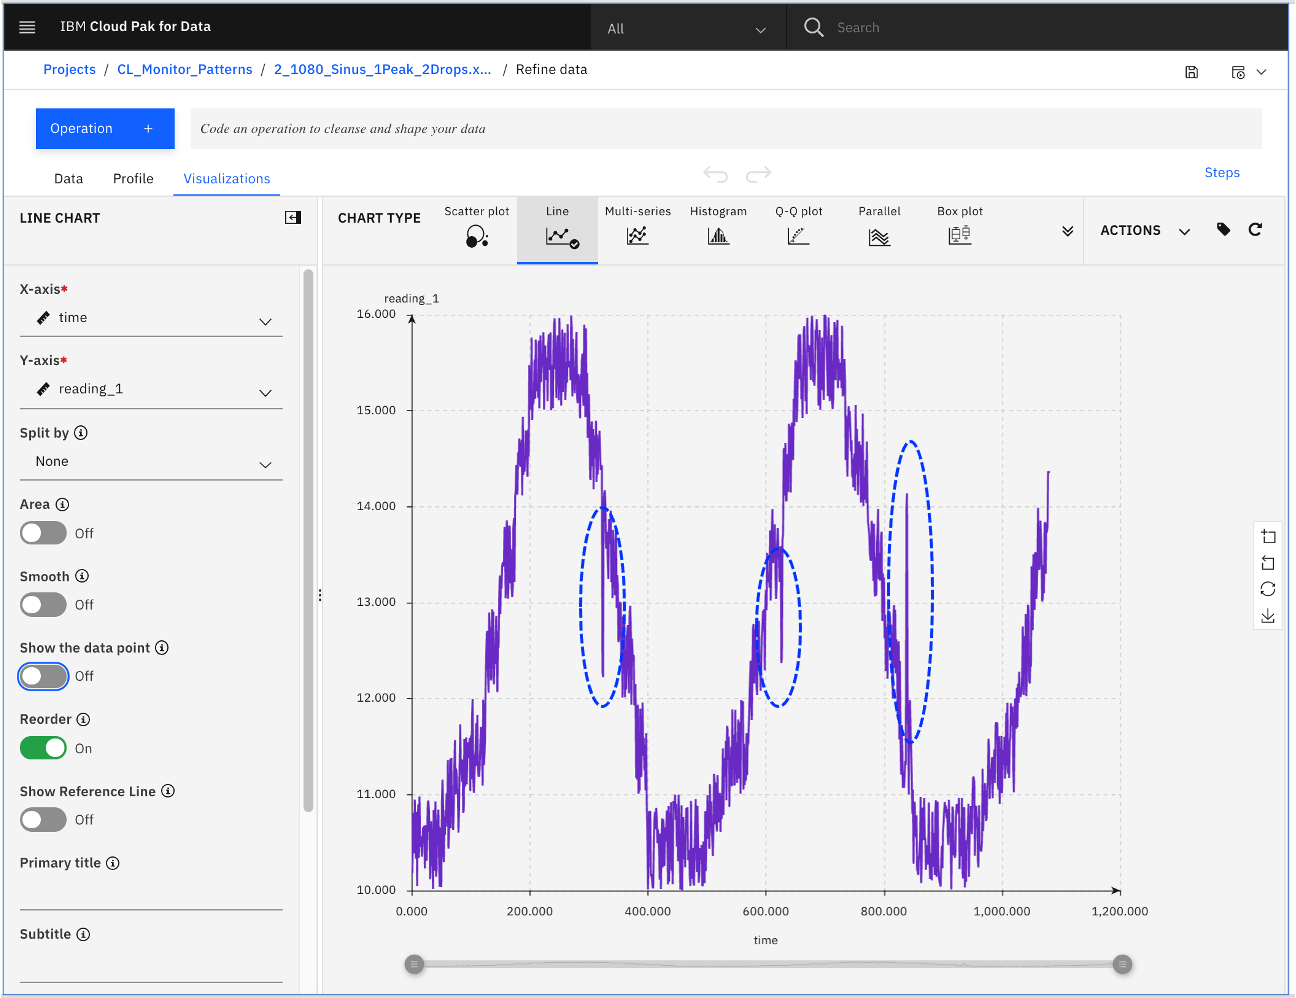Select the Multi-series chart icon
The height and width of the screenshot is (998, 1296).
click(638, 236)
